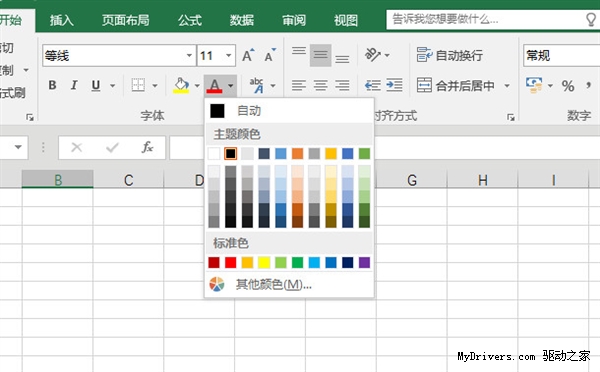Switch to 数据 tab
The image size is (600, 372).
click(242, 20)
